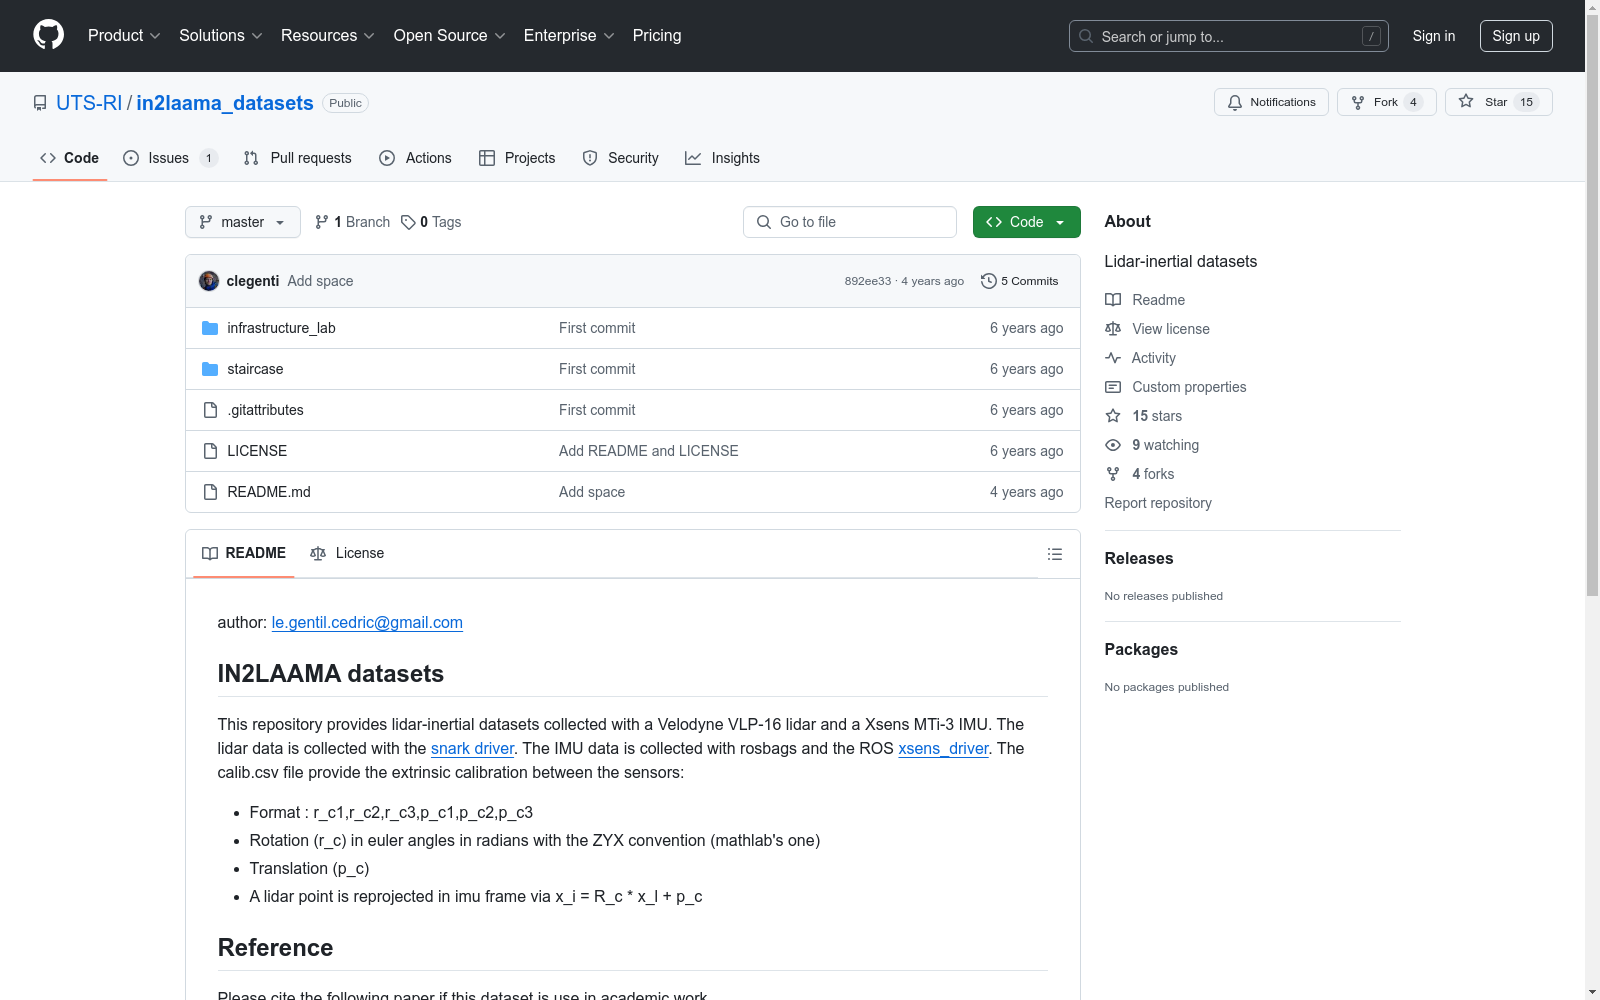Click the Search or jump to field

point(1229,36)
